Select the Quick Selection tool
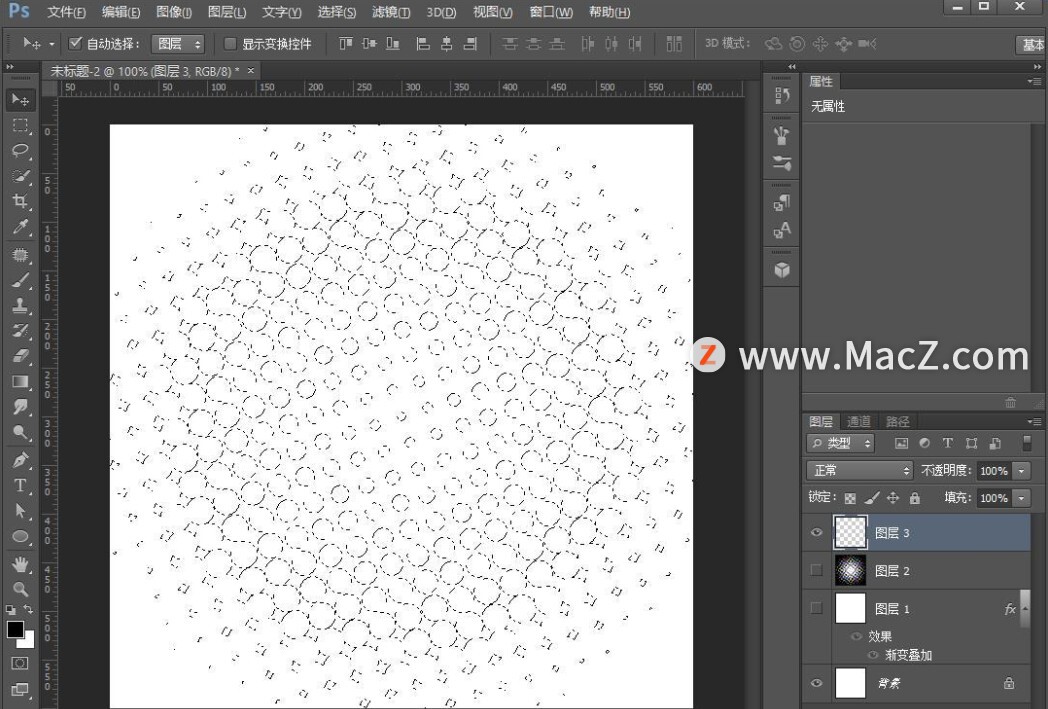1048x709 pixels. pyautogui.click(x=20, y=176)
